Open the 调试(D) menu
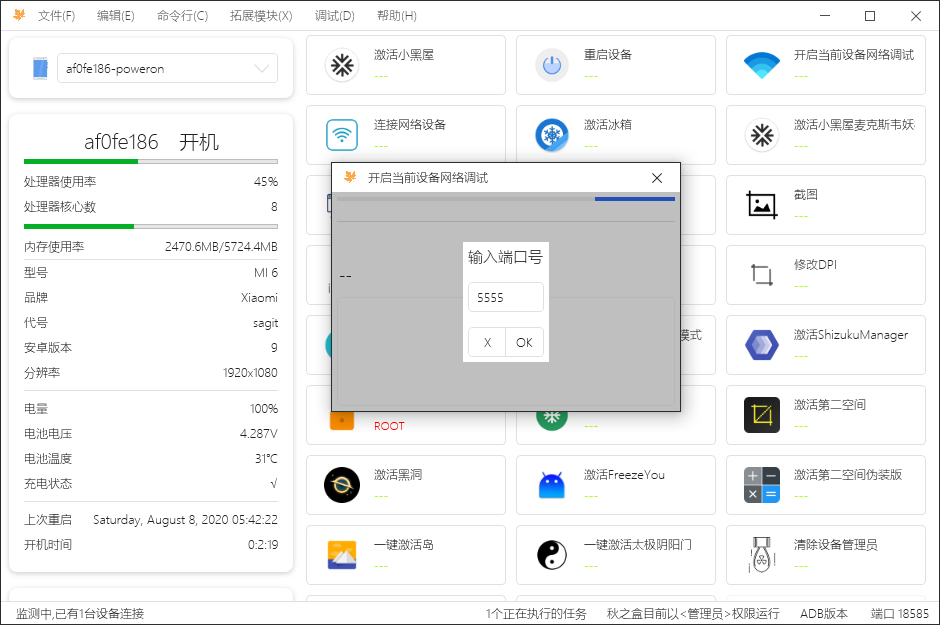This screenshot has height=625, width=940. [x=334, y=16]
